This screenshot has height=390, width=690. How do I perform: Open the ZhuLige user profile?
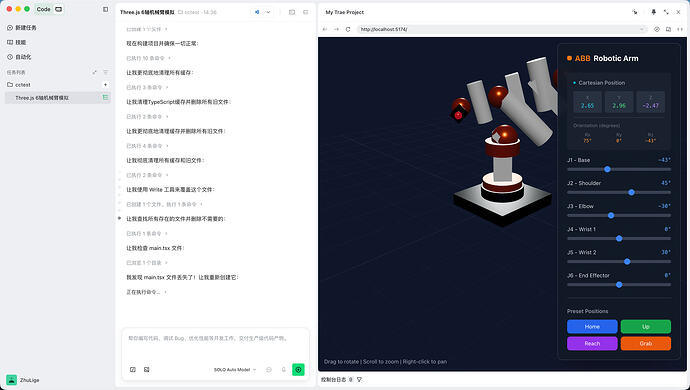[x=23, y=380]
